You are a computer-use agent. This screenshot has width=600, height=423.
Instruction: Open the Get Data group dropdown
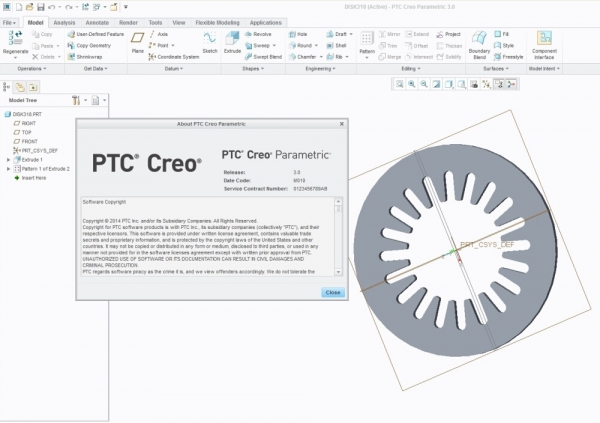[x=96, y=69]
